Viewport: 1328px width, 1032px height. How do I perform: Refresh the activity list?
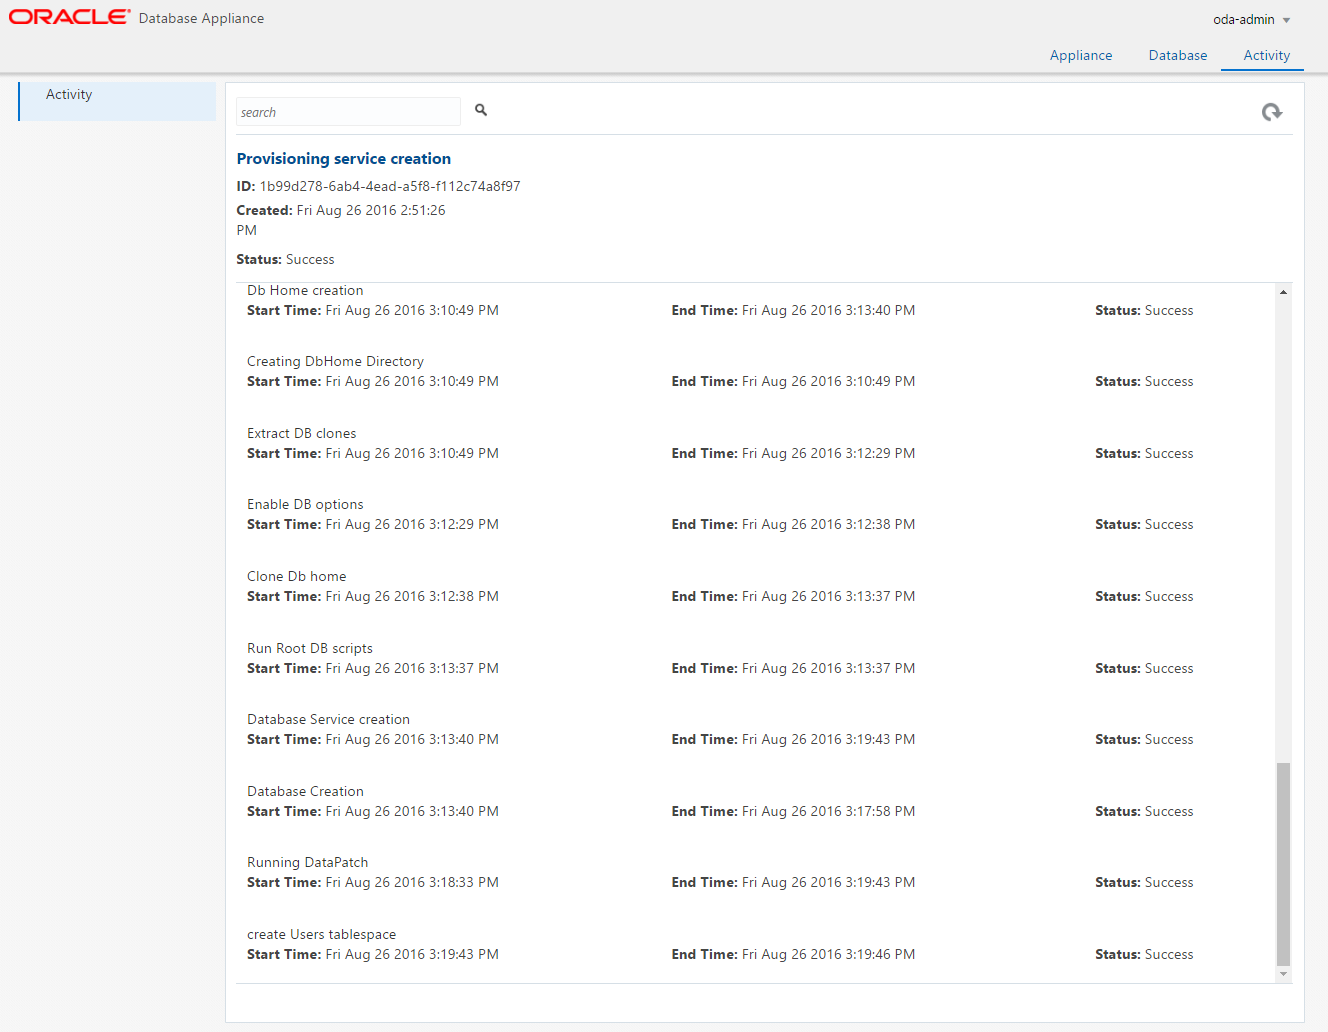click(1271, 112)
